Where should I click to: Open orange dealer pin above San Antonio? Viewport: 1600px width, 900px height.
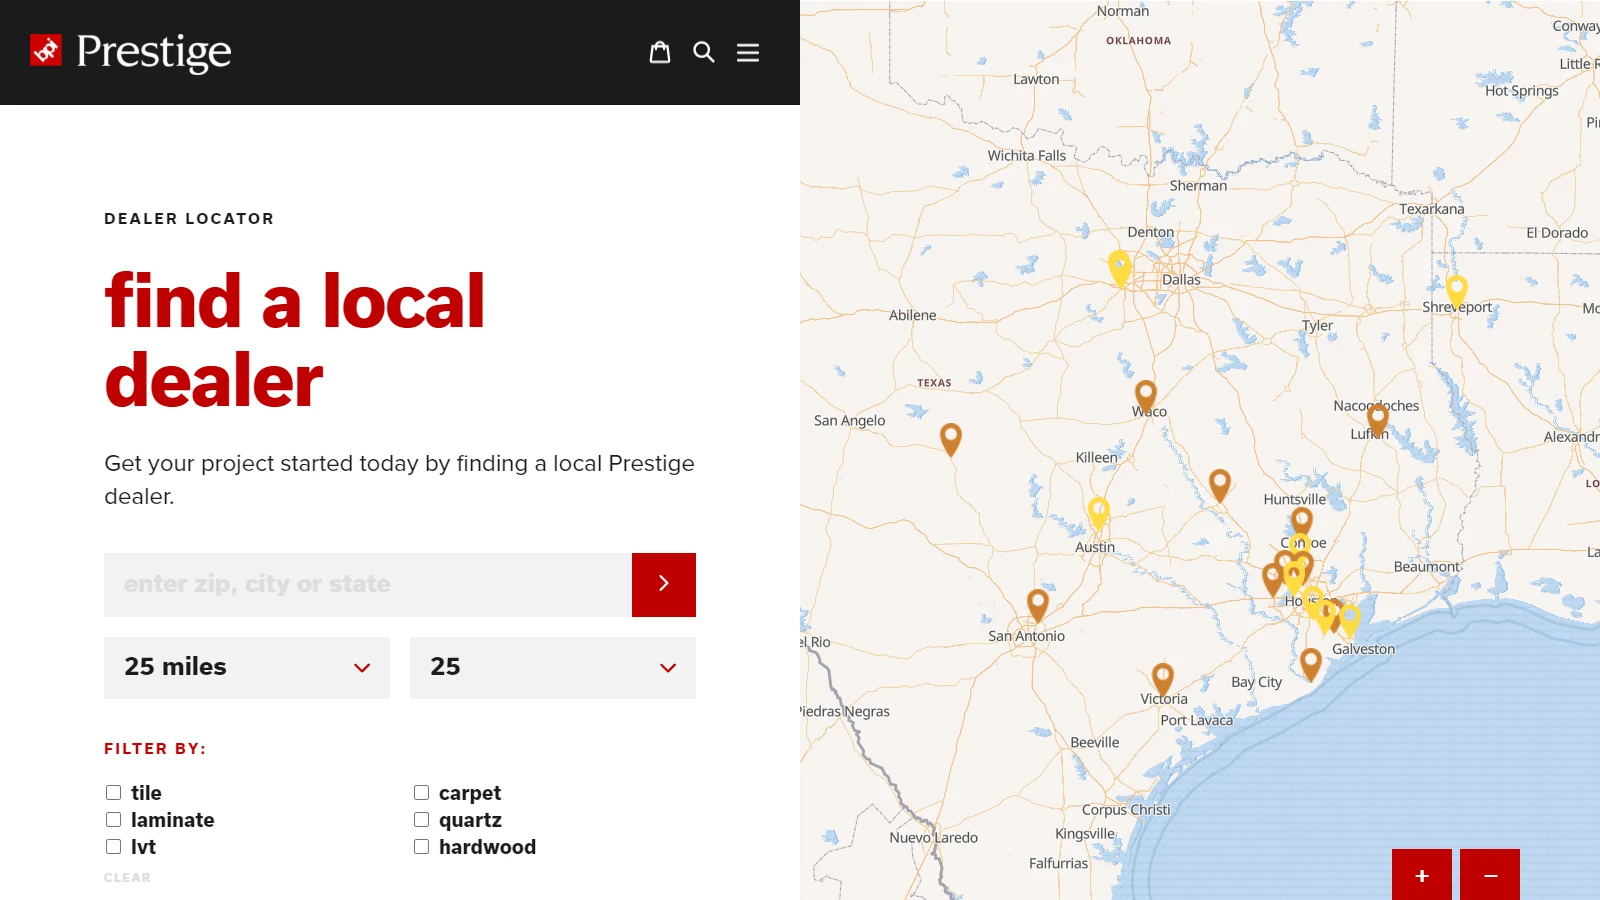click(1038, 605)
